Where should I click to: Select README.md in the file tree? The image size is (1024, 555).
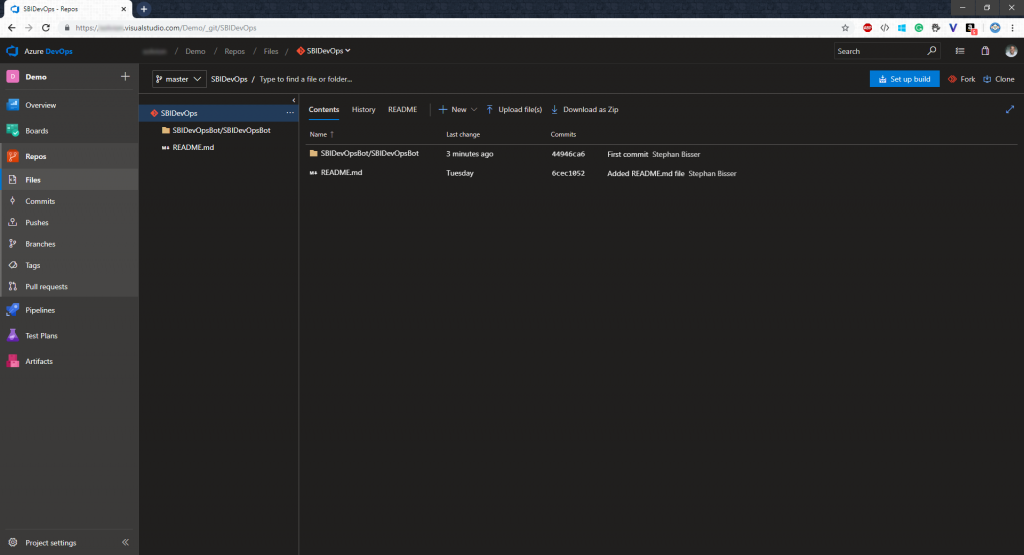(193, 148)
